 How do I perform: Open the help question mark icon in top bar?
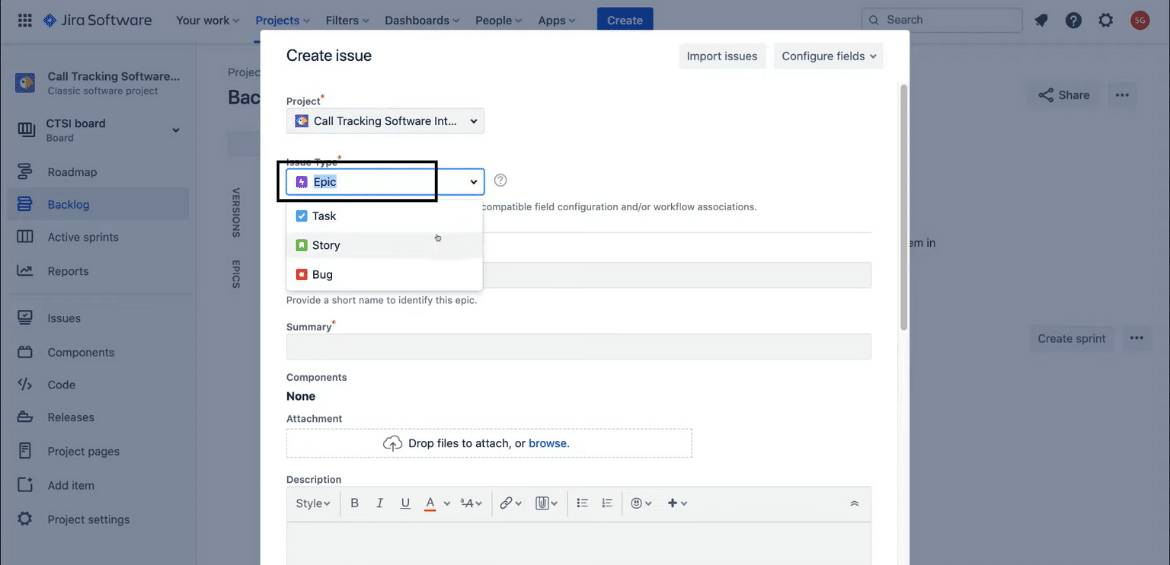coord(1073,20)
